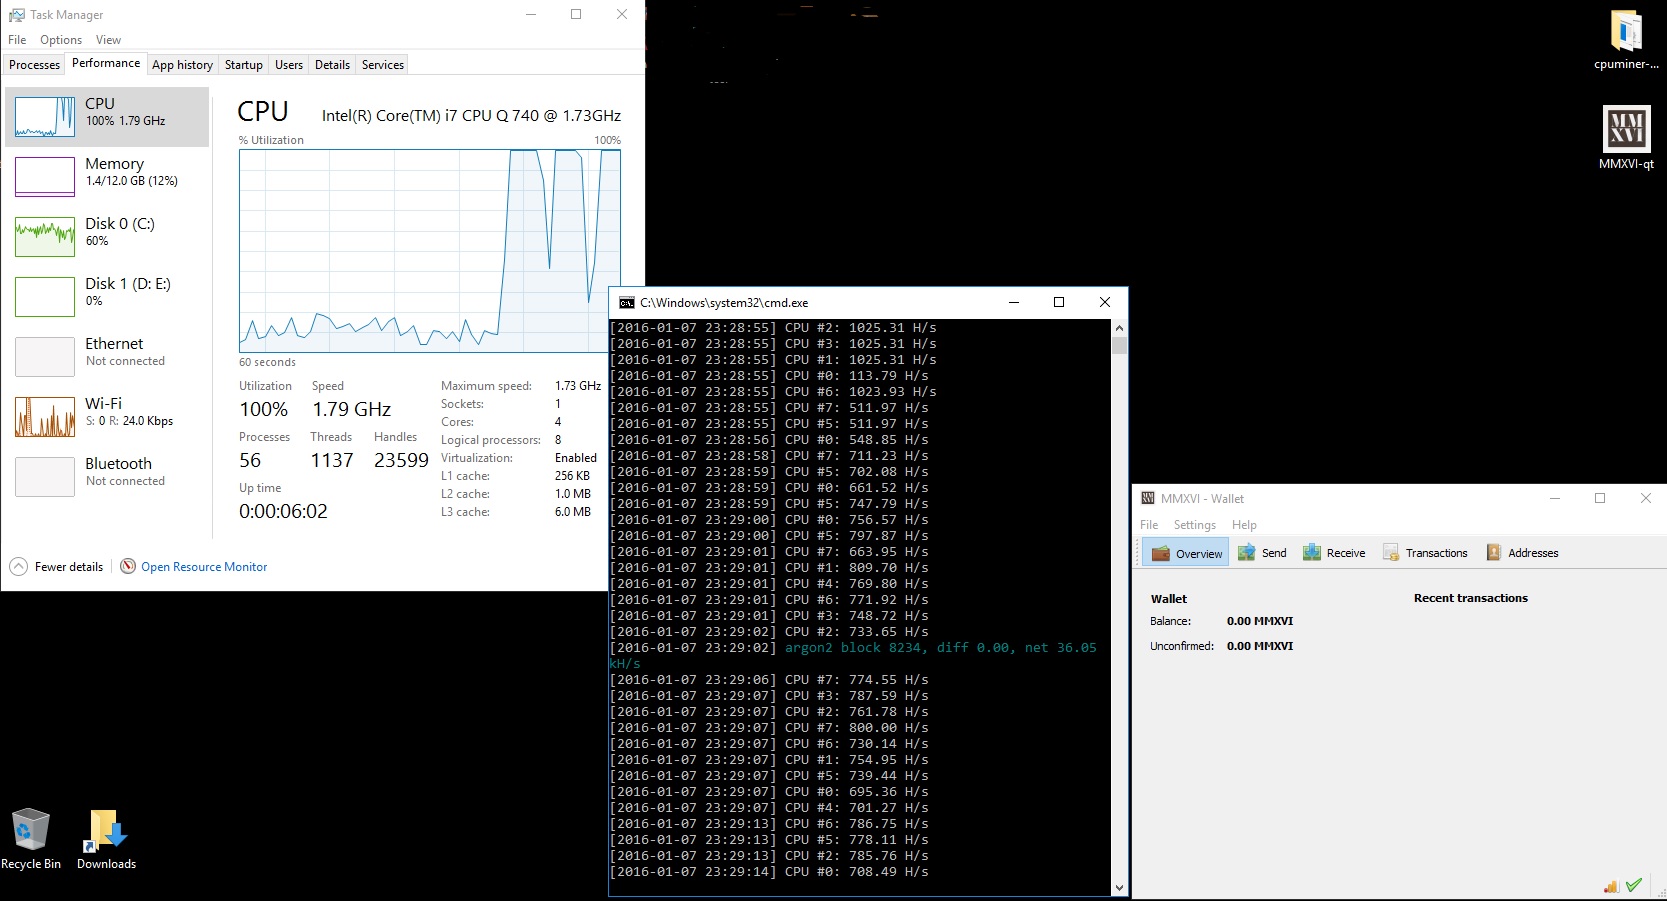Open the wallet Send page
The height and width of the screenshot is (901, 1667).
click(x=1262, y=553)
